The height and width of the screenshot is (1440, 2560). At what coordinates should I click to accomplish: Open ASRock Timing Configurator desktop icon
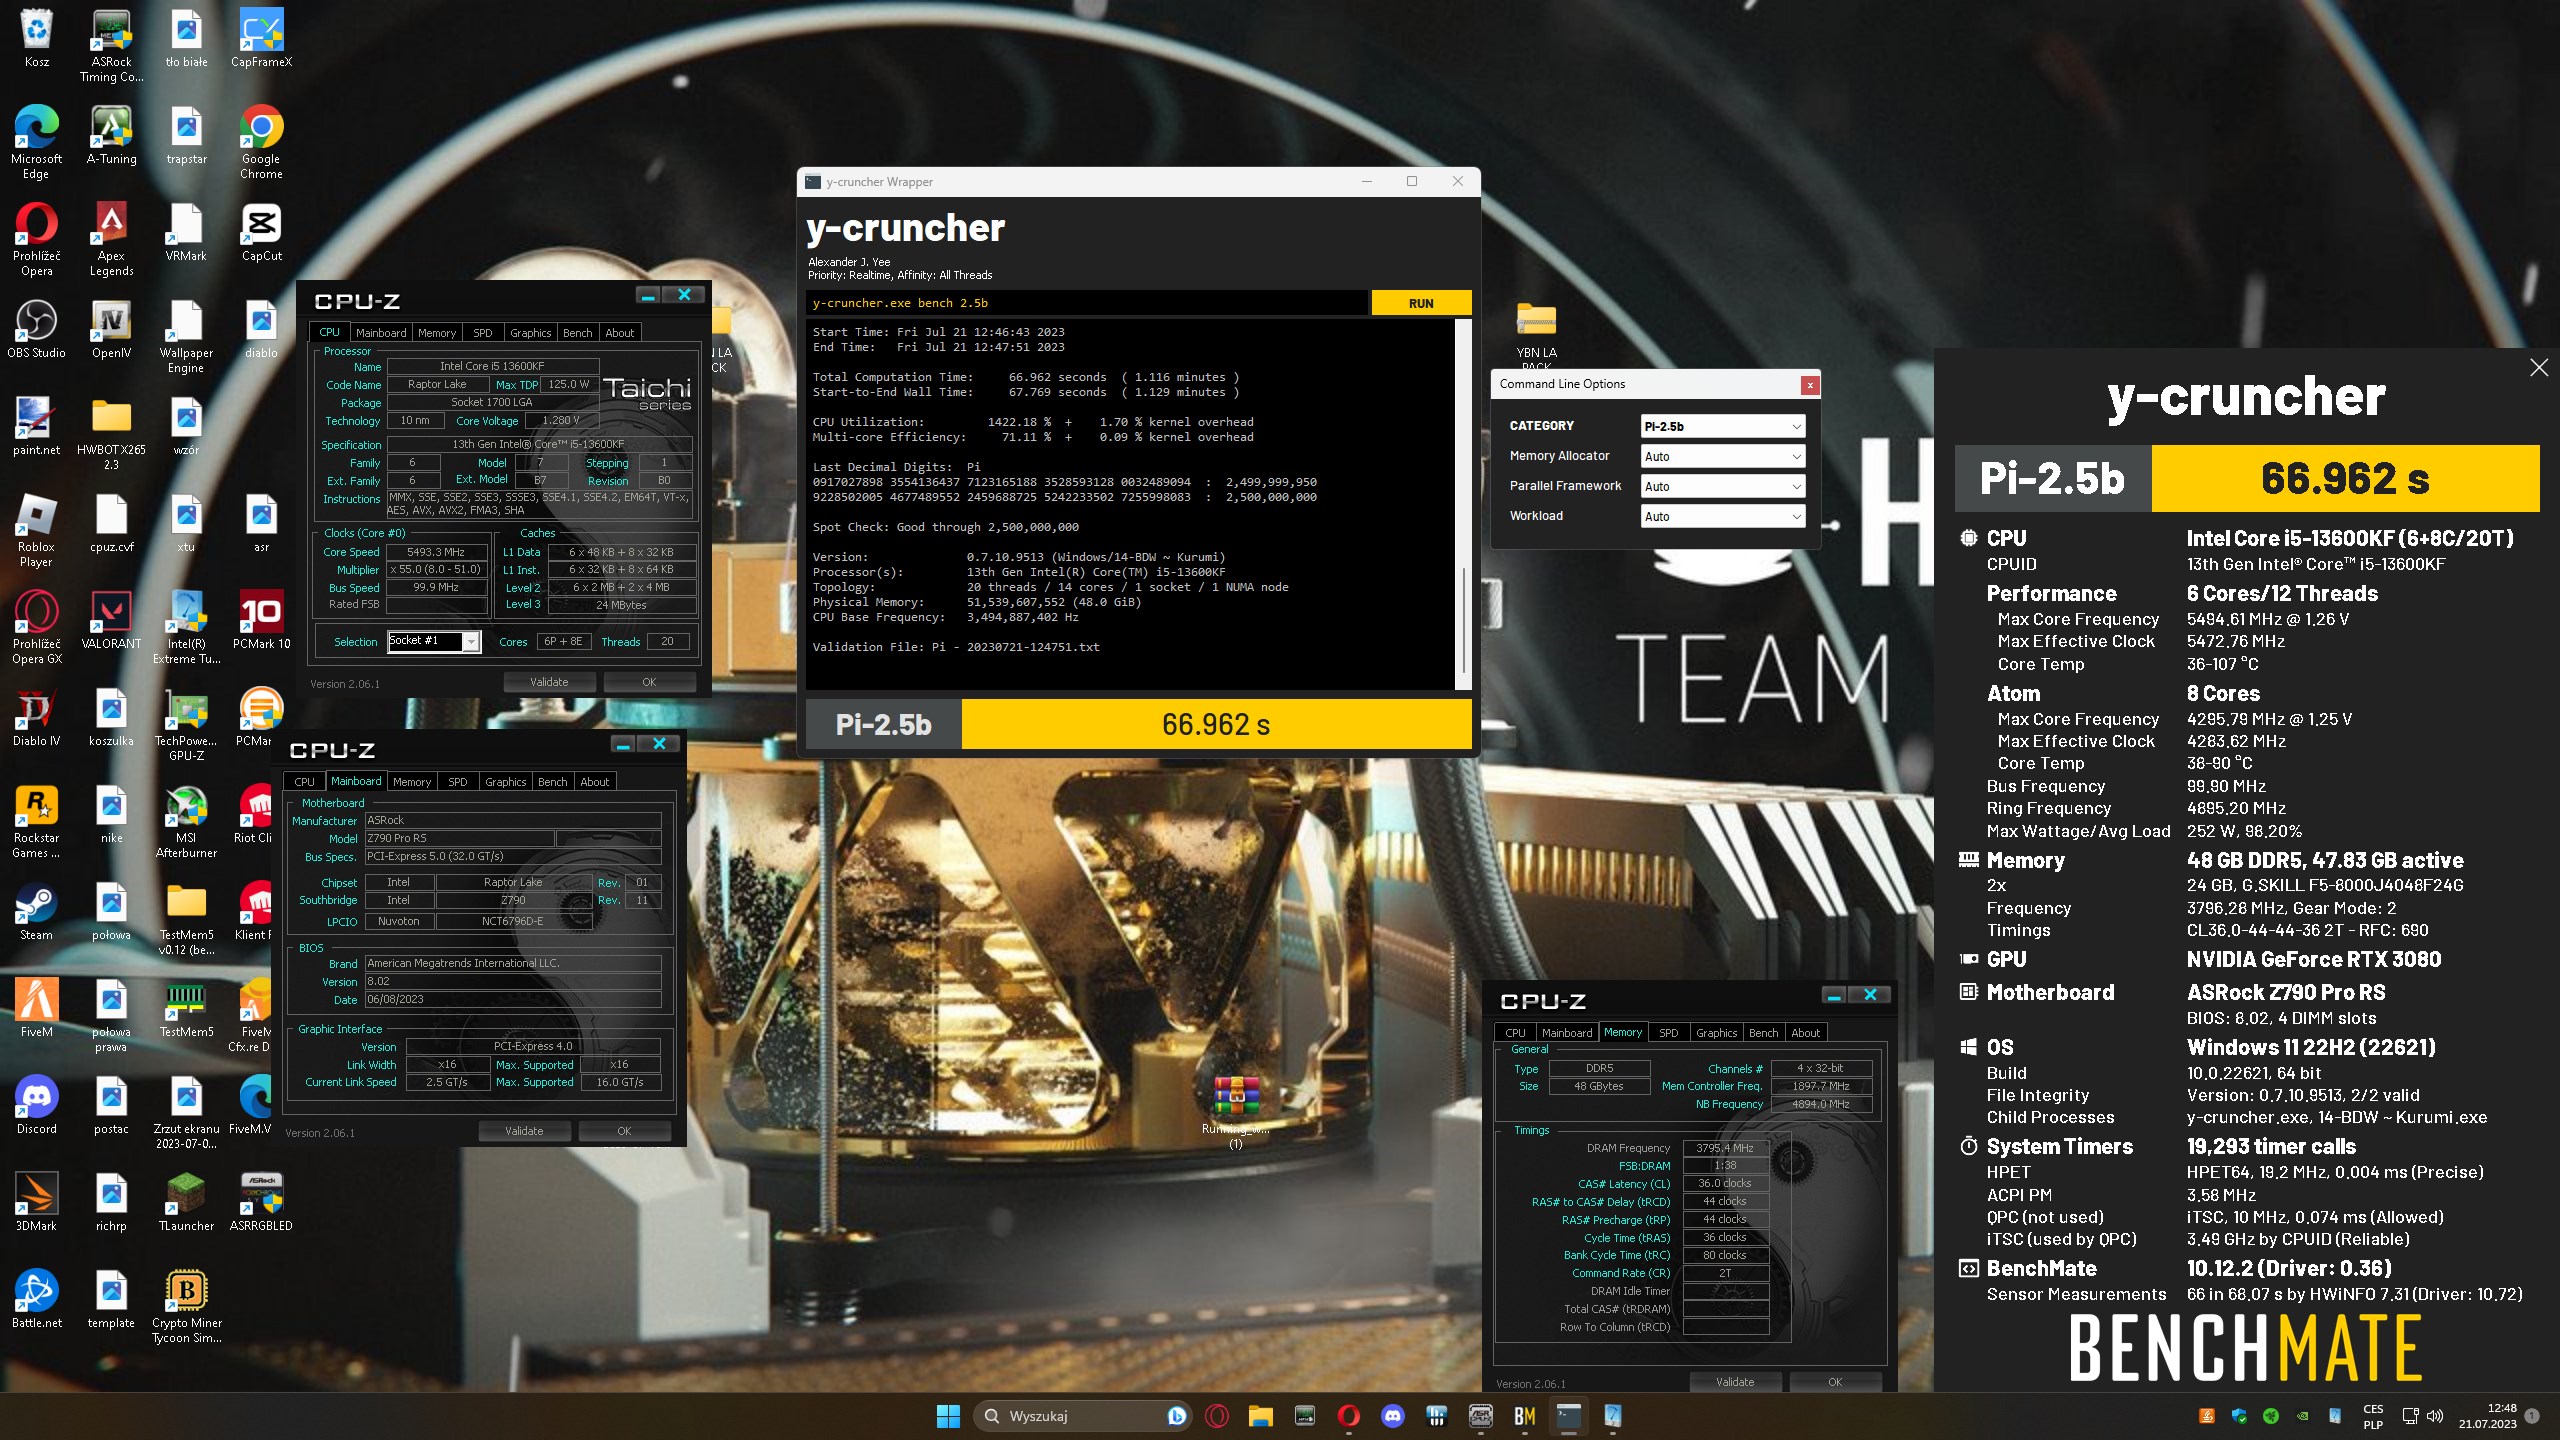pos(111,46)
